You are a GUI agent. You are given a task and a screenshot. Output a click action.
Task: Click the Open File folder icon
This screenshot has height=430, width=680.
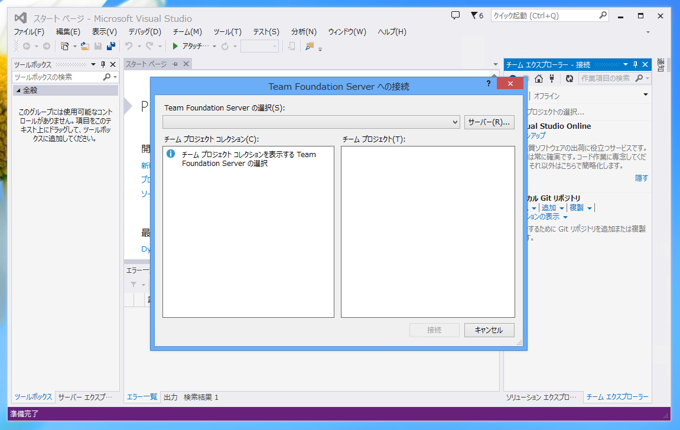[x=85, y=46]
